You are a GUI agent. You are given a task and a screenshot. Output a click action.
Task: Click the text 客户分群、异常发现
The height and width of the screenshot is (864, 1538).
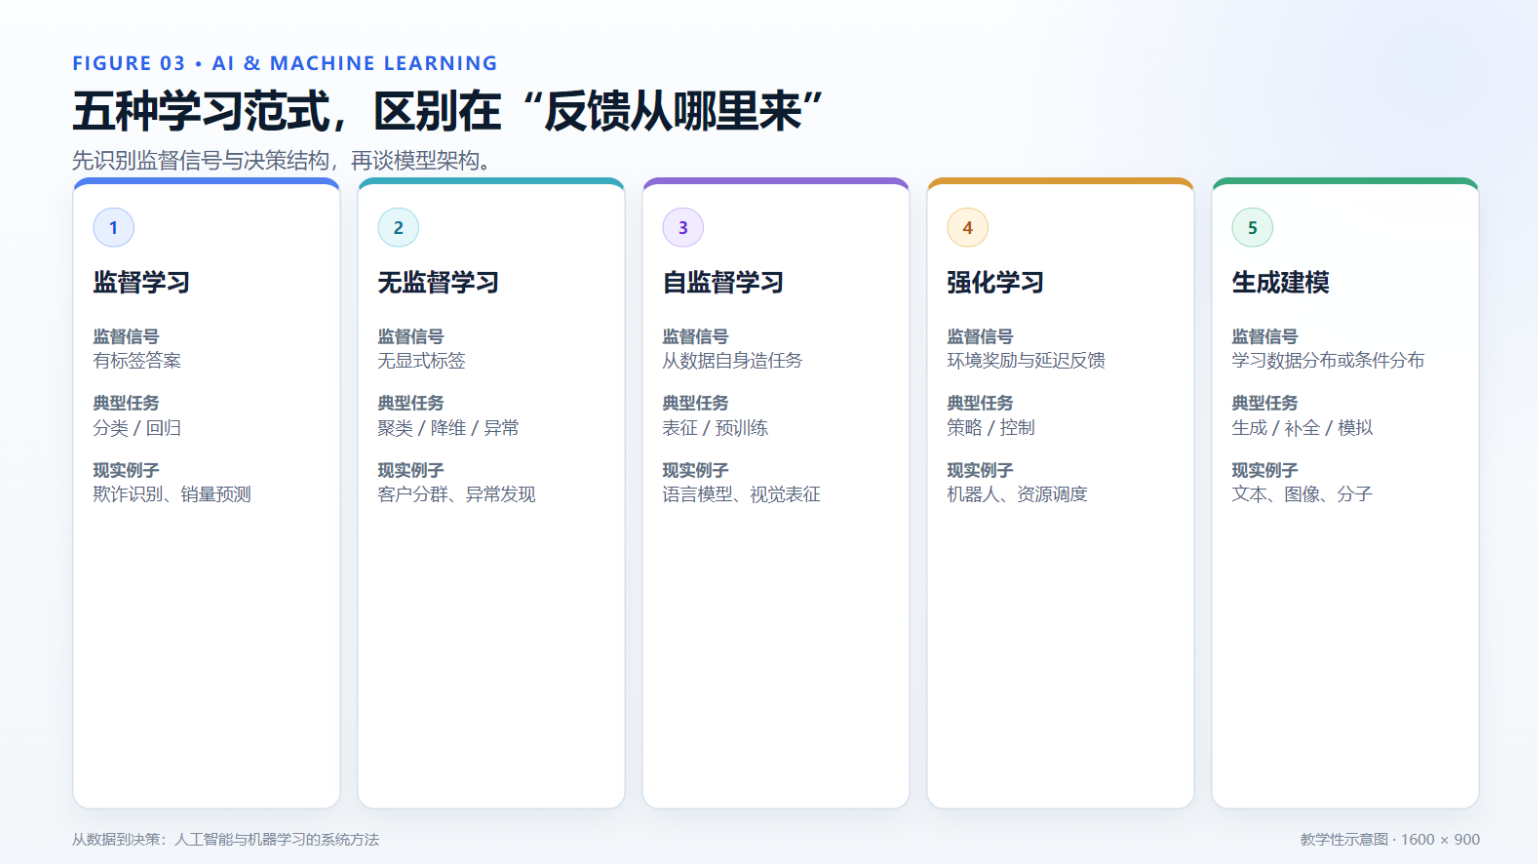pyautogui.click(x=457, y=494)
